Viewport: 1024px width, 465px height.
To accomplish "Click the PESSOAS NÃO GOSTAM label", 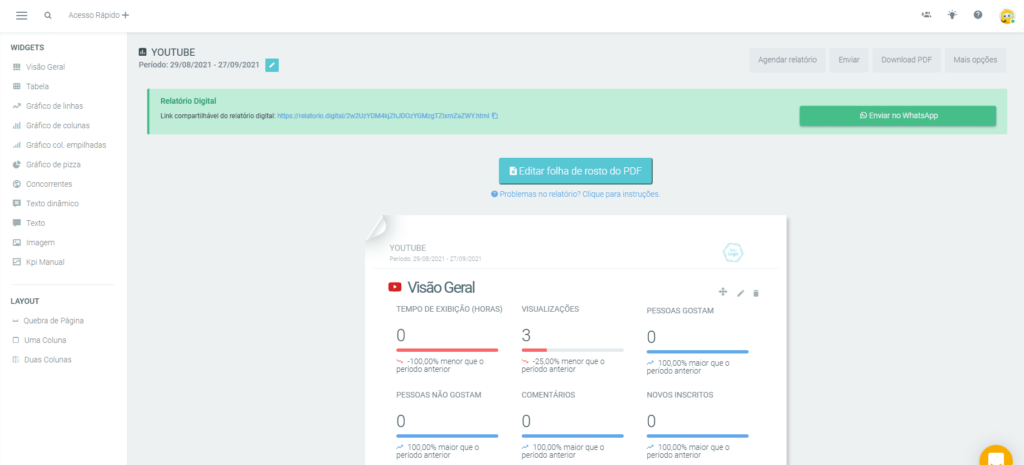I will (x=439, y=394).
